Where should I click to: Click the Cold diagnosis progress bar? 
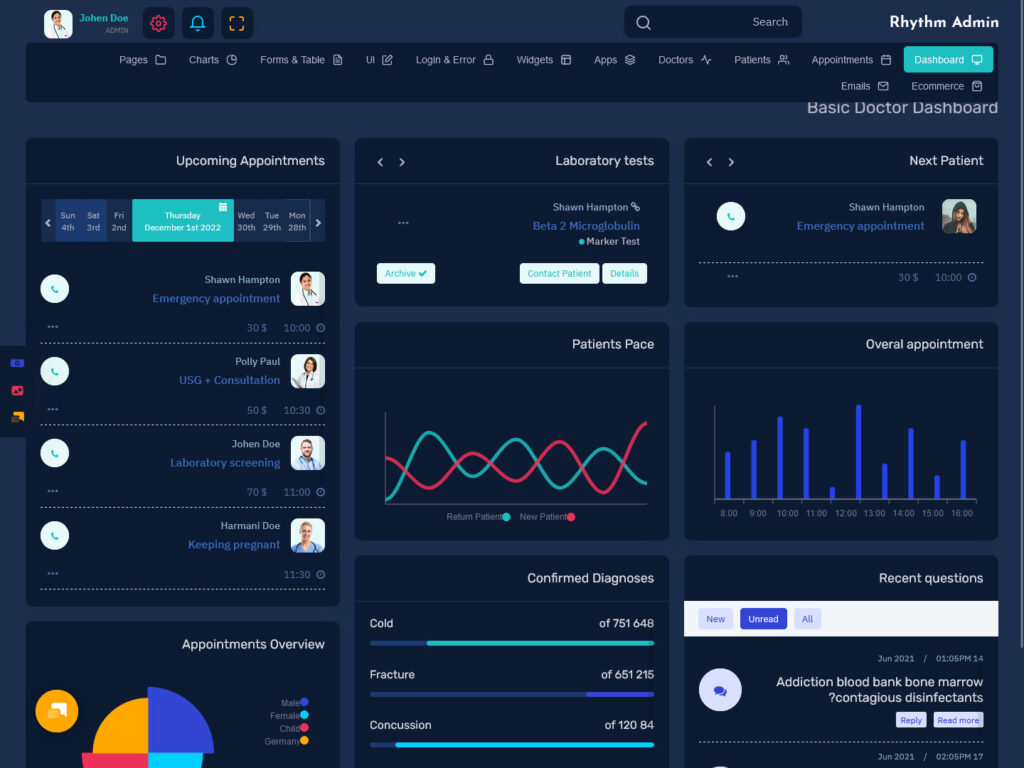pos(511,643)
